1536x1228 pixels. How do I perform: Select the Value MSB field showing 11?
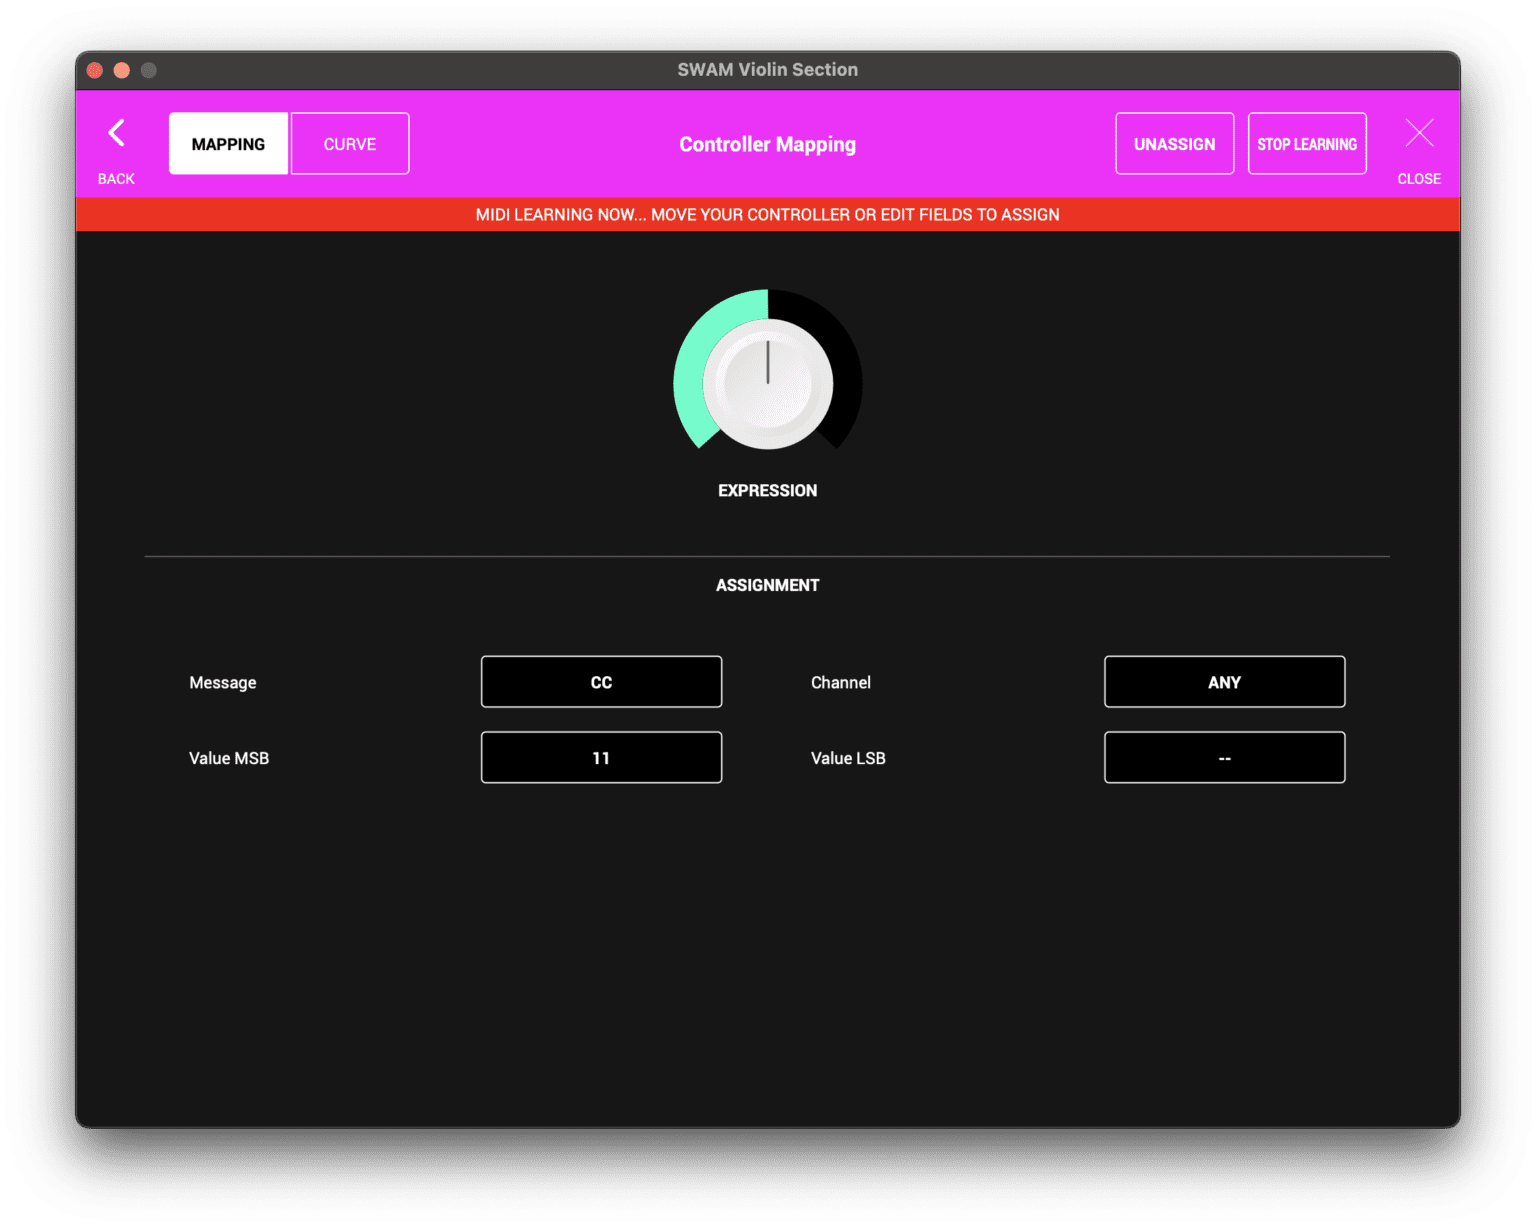click(x=601, y=758)
